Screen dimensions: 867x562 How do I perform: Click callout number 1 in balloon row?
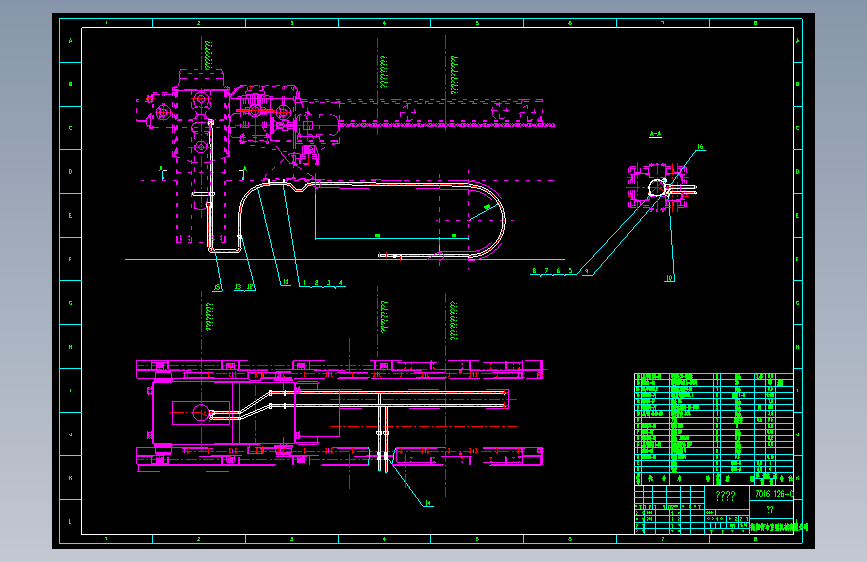click(304, 283)
